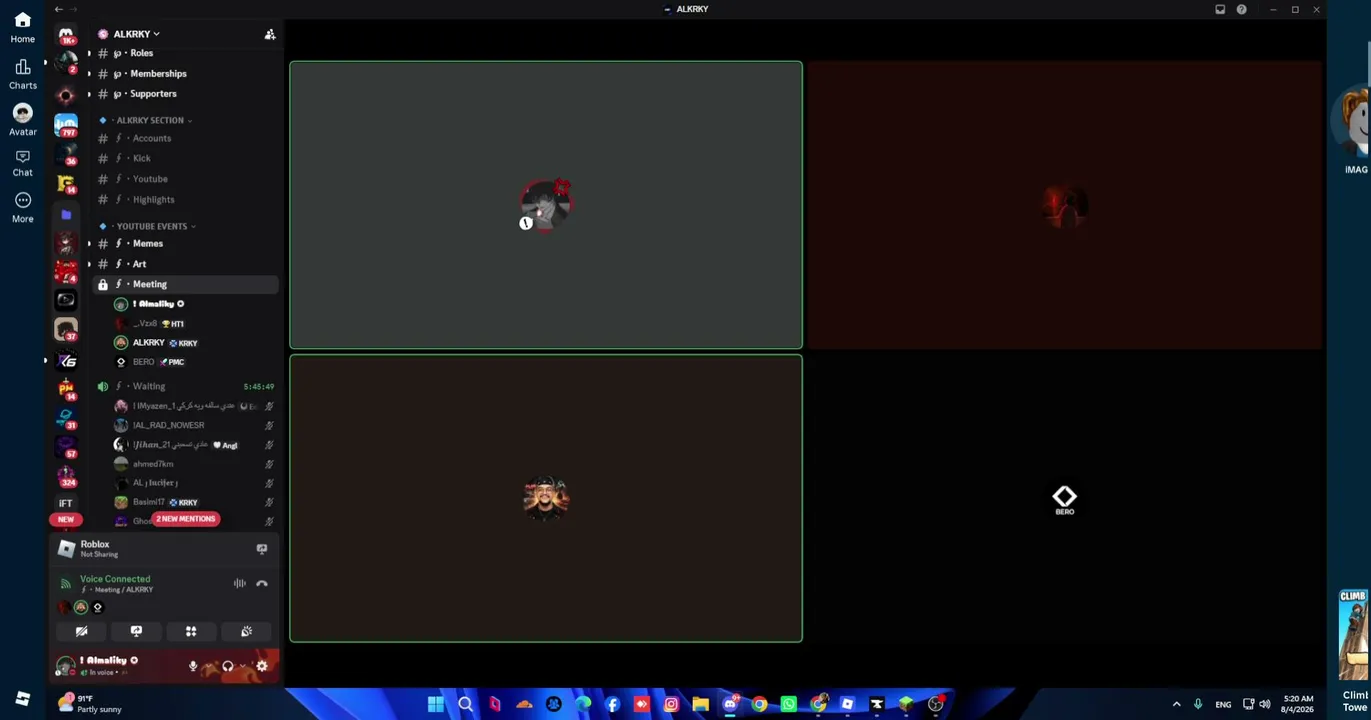Open Discord user settings gear
The image size is (1371, 720).
(262, 666)
